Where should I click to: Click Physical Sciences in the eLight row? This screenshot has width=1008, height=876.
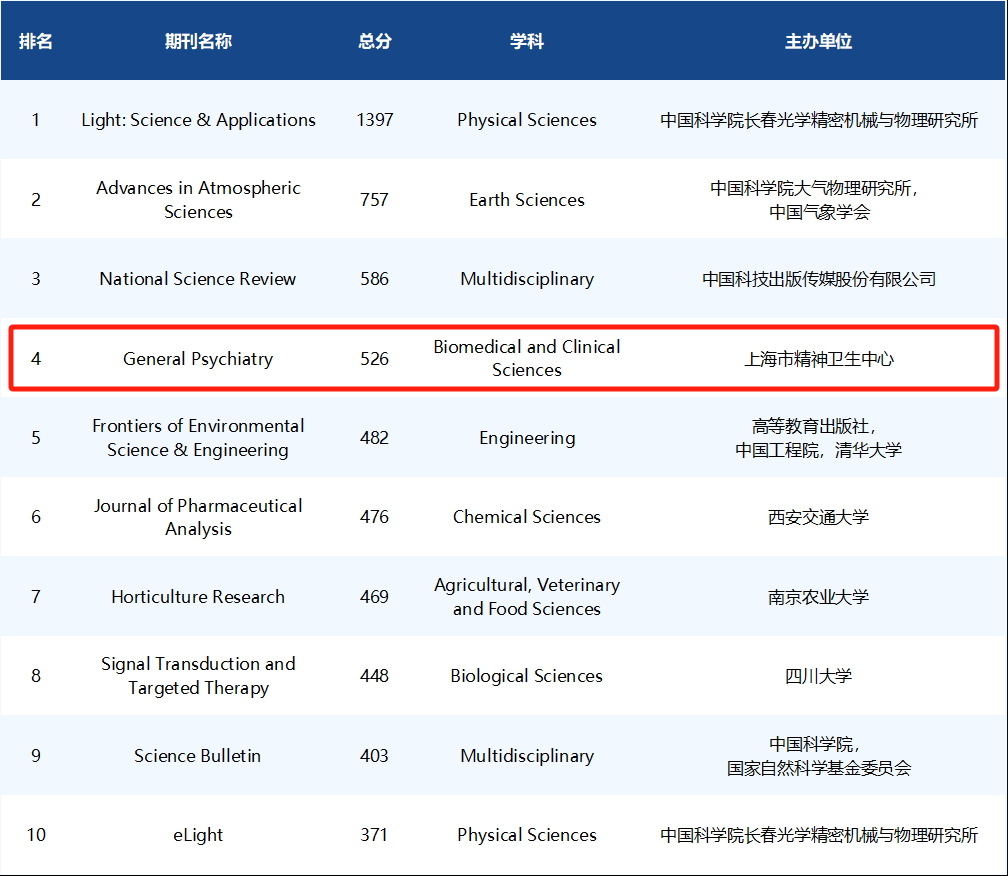pos(526,835)
